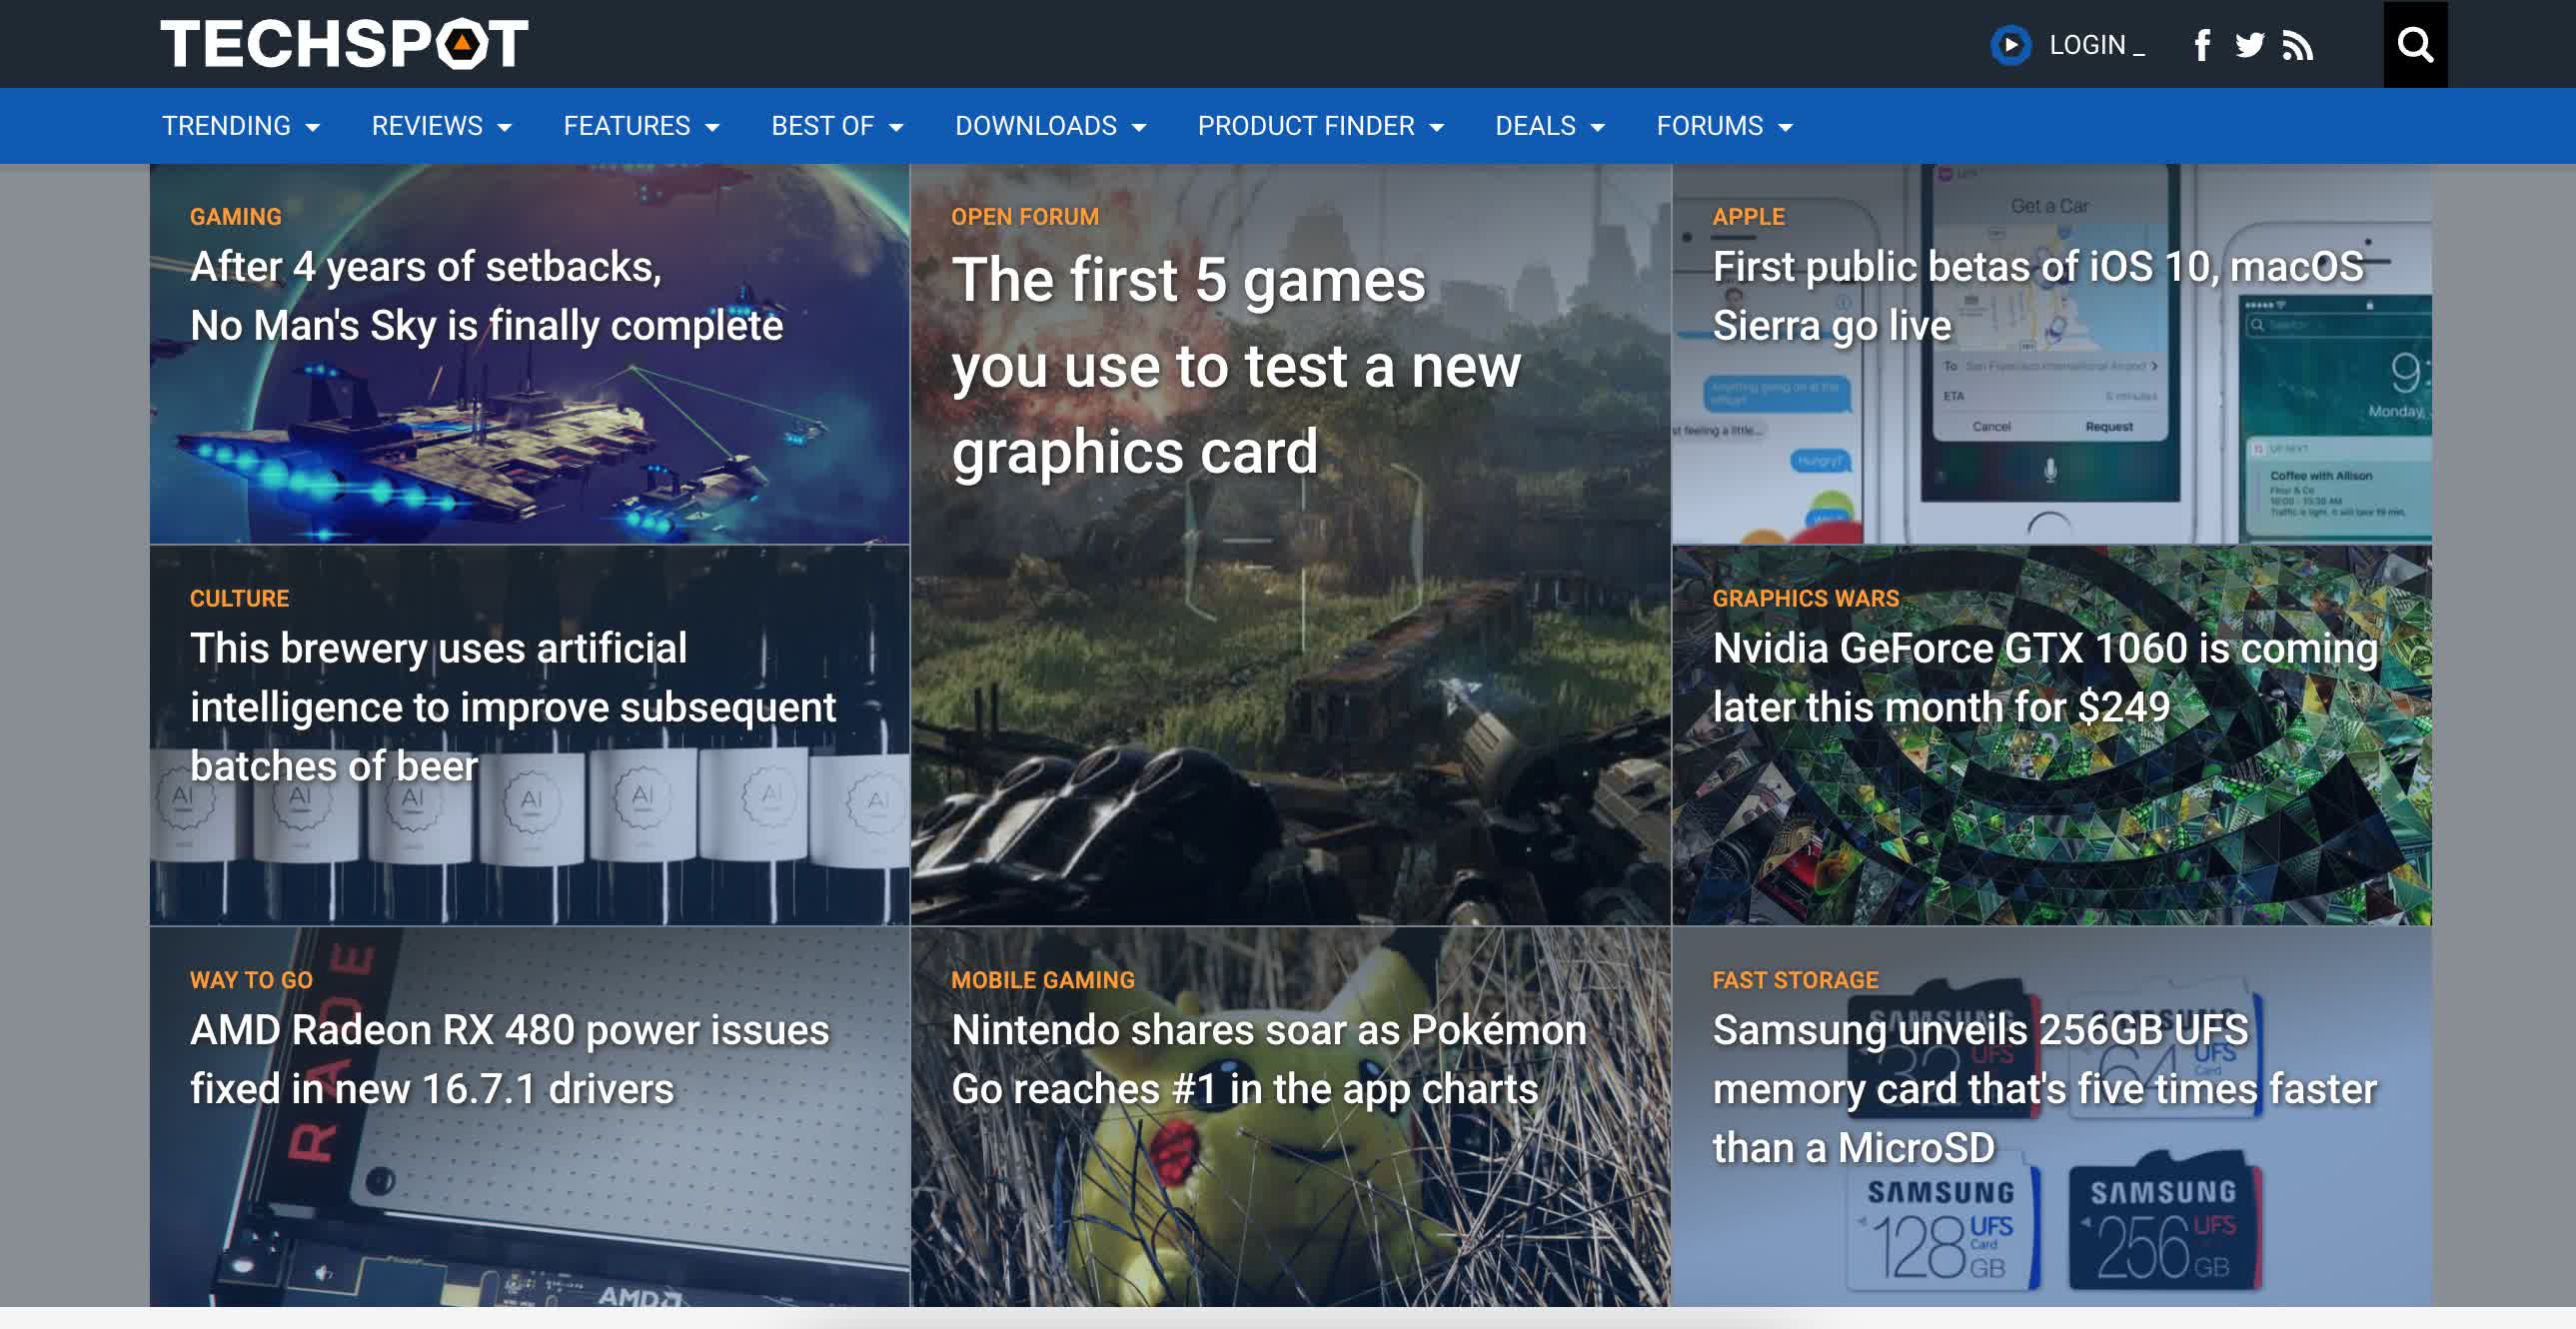This screenshot has width=2576, height=1329.
Task: Click the LOGIN link
Action: click(2096, 45)
